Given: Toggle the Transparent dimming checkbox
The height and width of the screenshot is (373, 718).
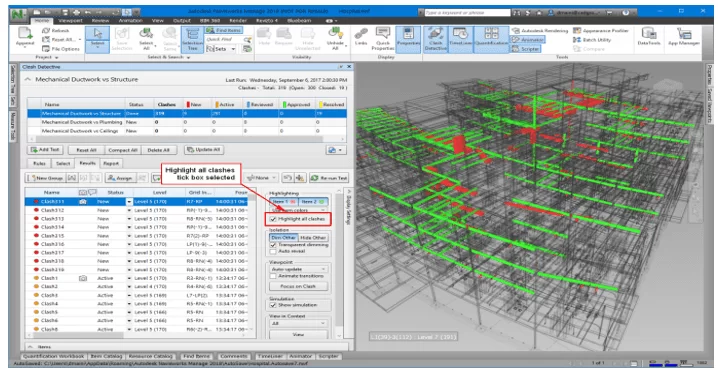Looking at the screenshot, I should [x=273, y=245].
